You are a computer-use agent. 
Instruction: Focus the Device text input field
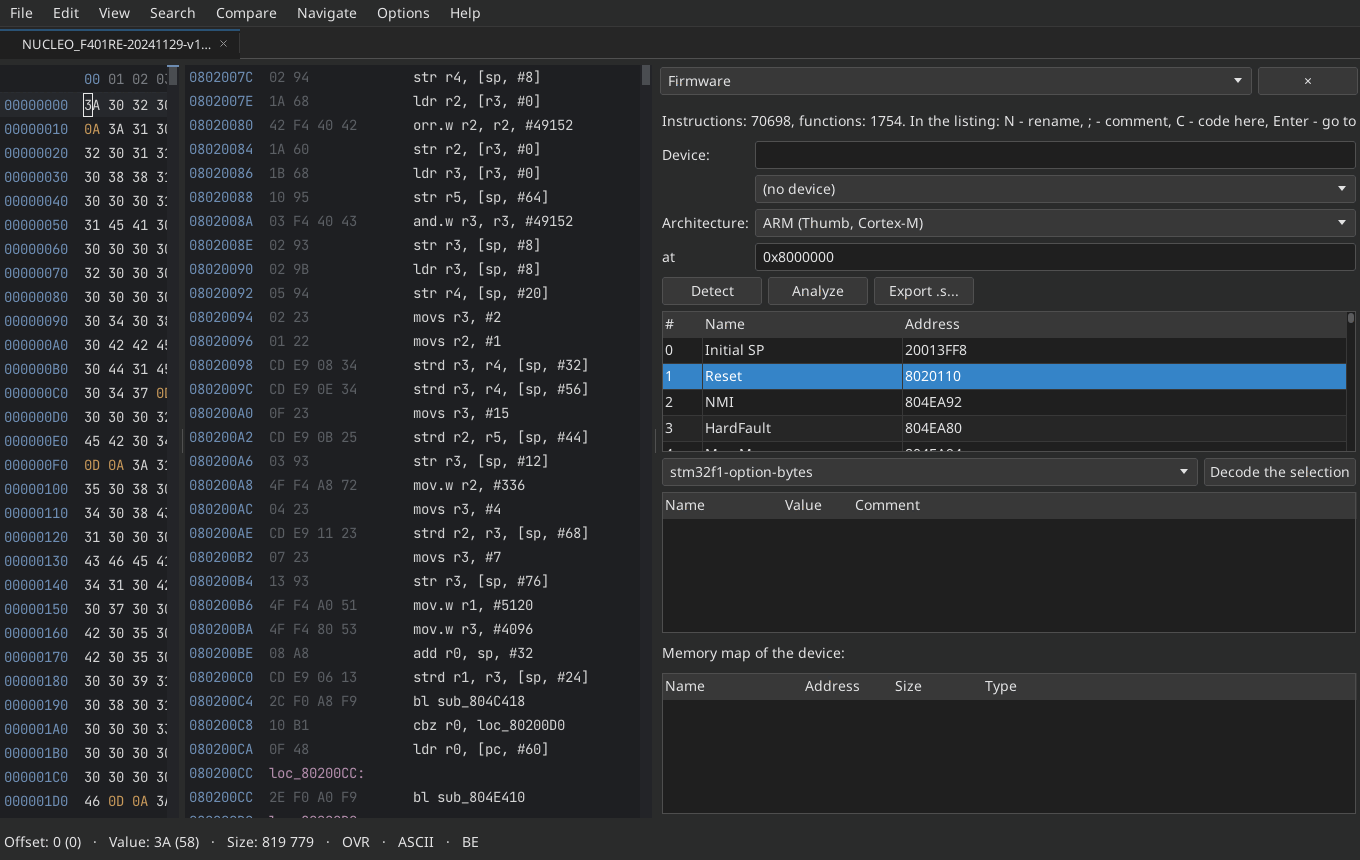(1055, 155)
